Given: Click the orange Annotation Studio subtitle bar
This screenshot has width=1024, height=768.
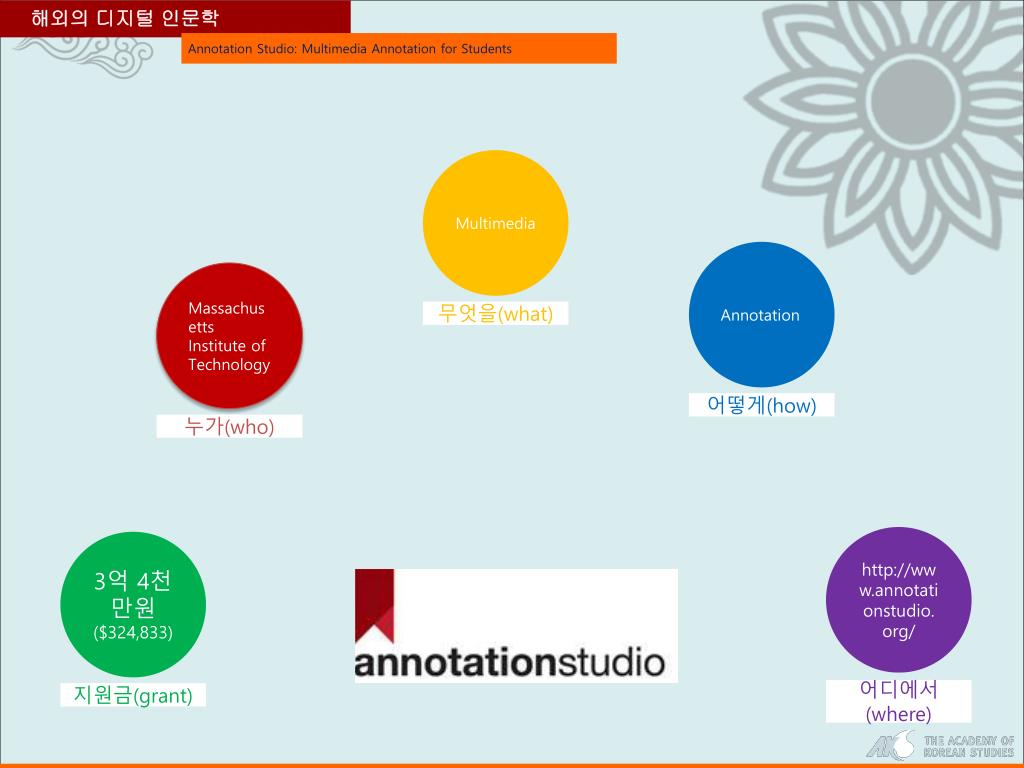Looking at the screenshot, I should pos(398,48).
